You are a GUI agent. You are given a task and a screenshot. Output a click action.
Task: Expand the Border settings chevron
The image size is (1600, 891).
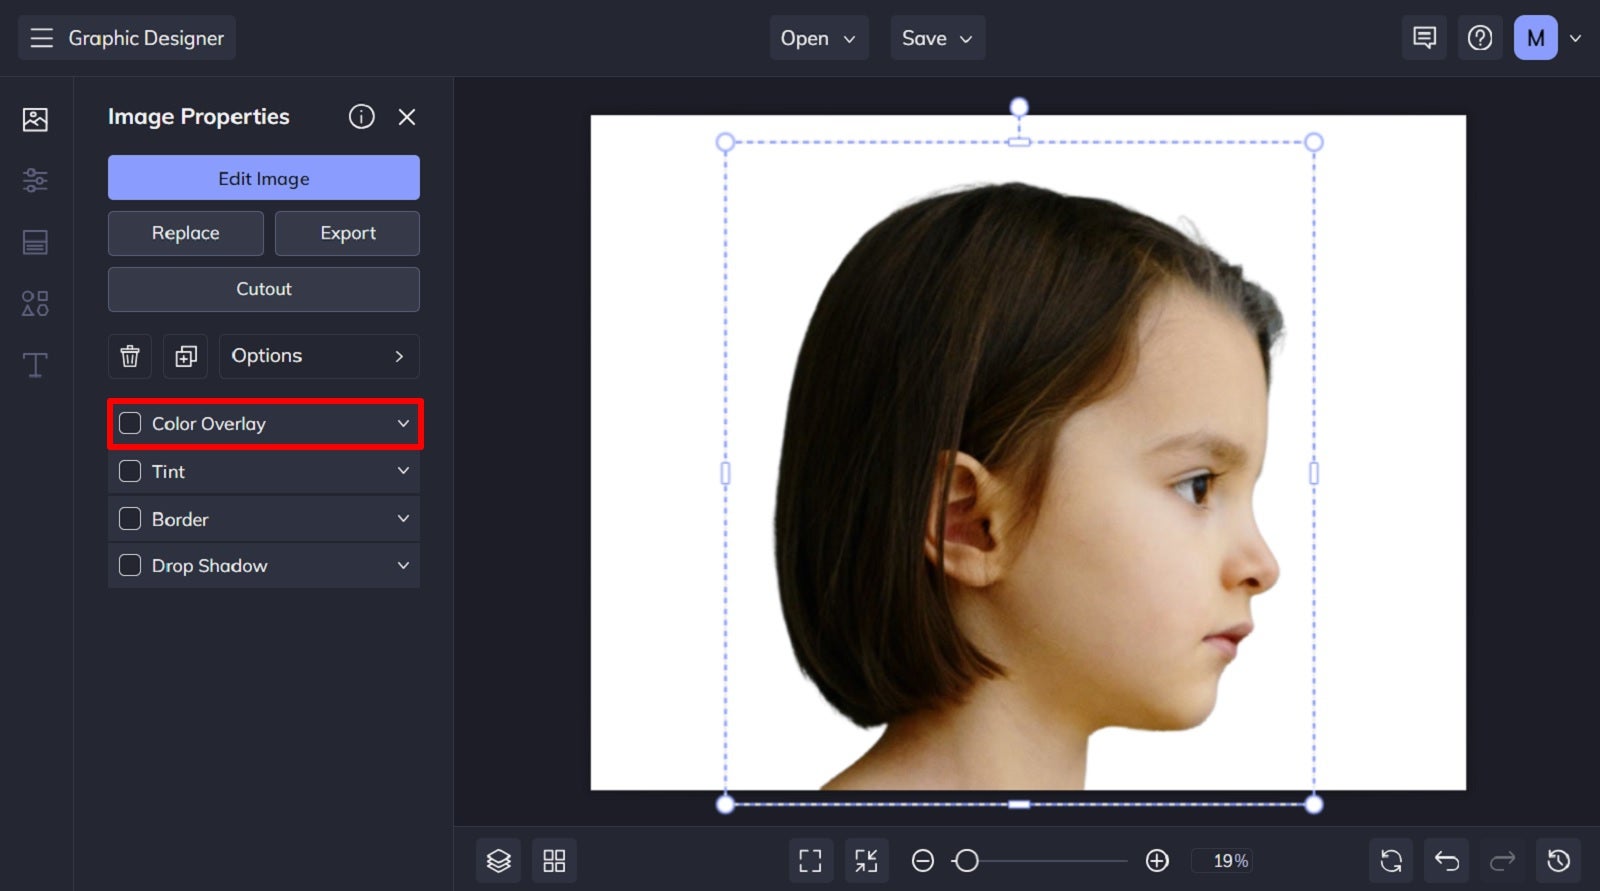pos(403,518)
